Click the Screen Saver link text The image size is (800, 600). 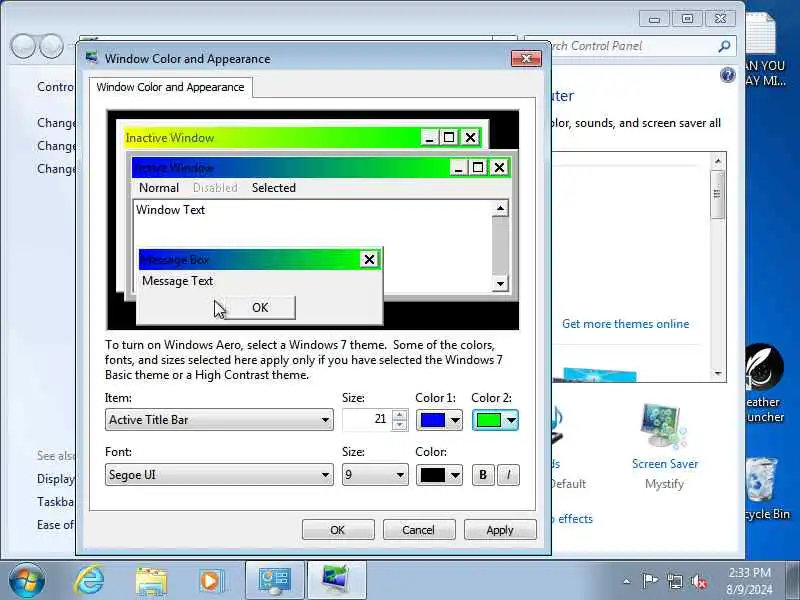(665, 464)
